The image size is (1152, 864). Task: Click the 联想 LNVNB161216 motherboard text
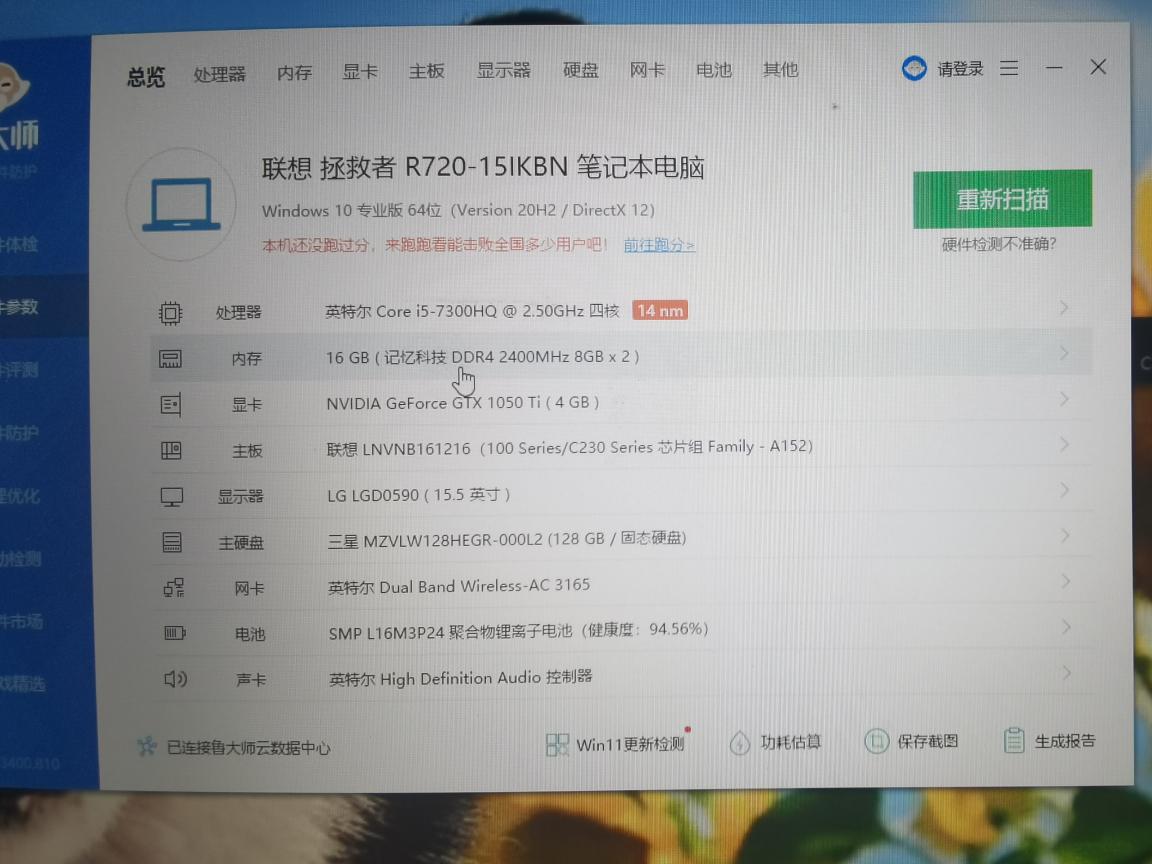point(569,447)
